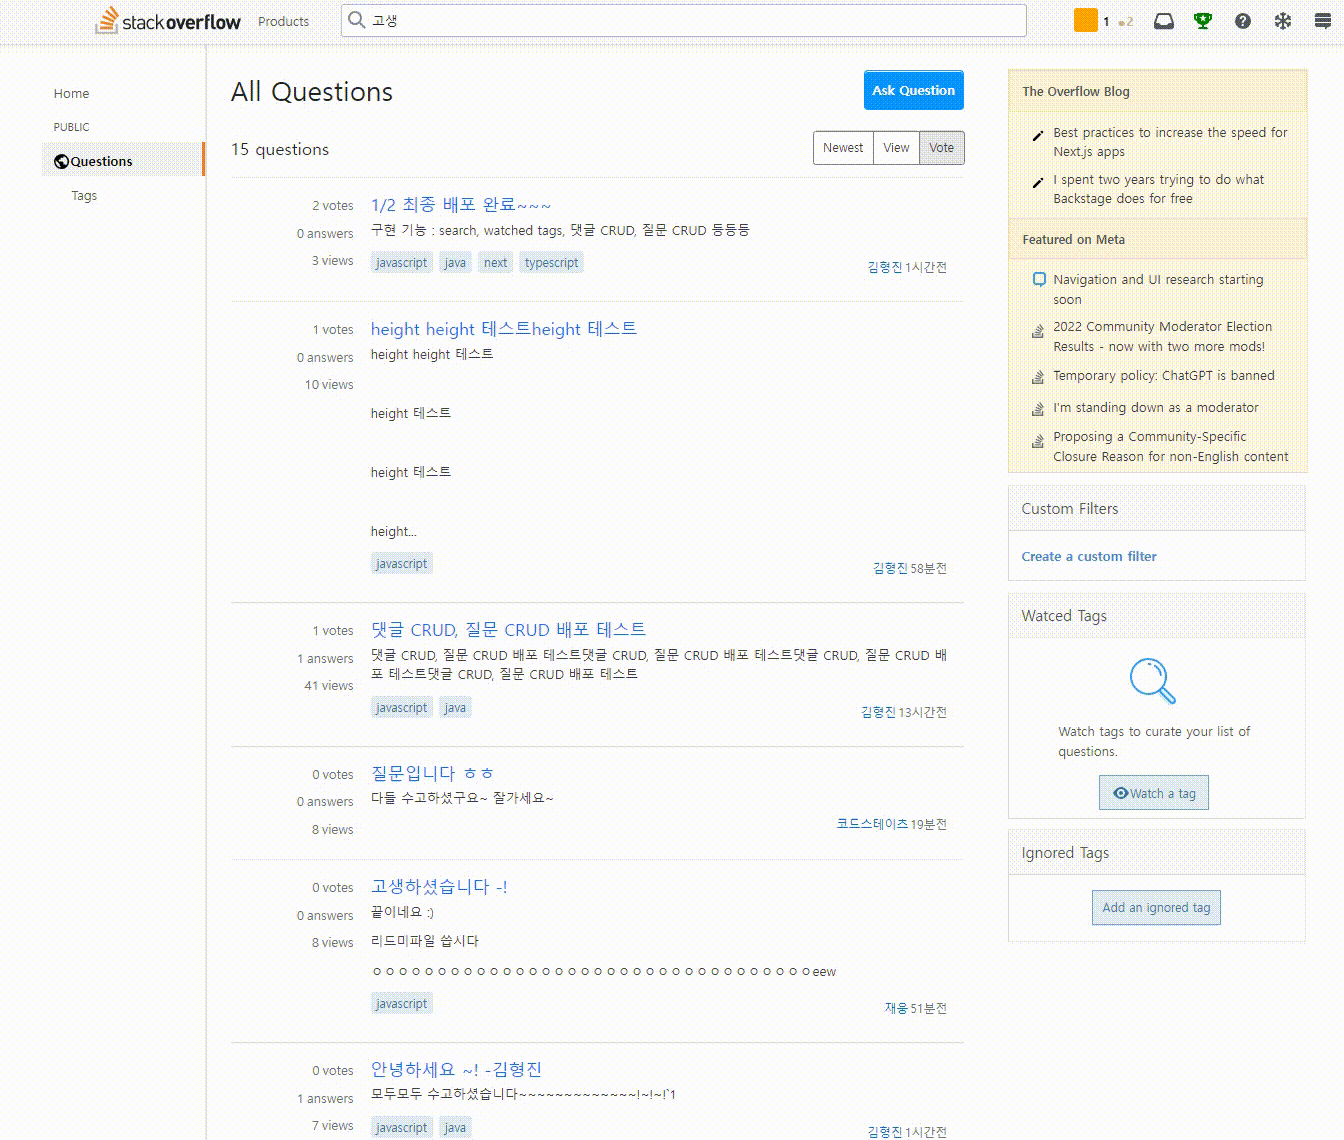Click the profile avatar in the top bar
Screen dimensions: 1344x1140
[x=1085, y=19]
